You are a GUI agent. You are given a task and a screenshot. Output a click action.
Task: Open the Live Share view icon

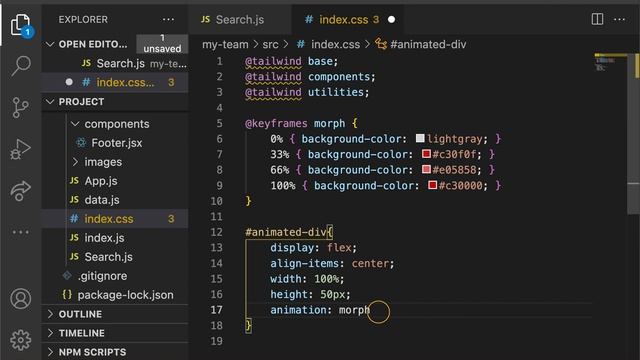click(20, 191)
